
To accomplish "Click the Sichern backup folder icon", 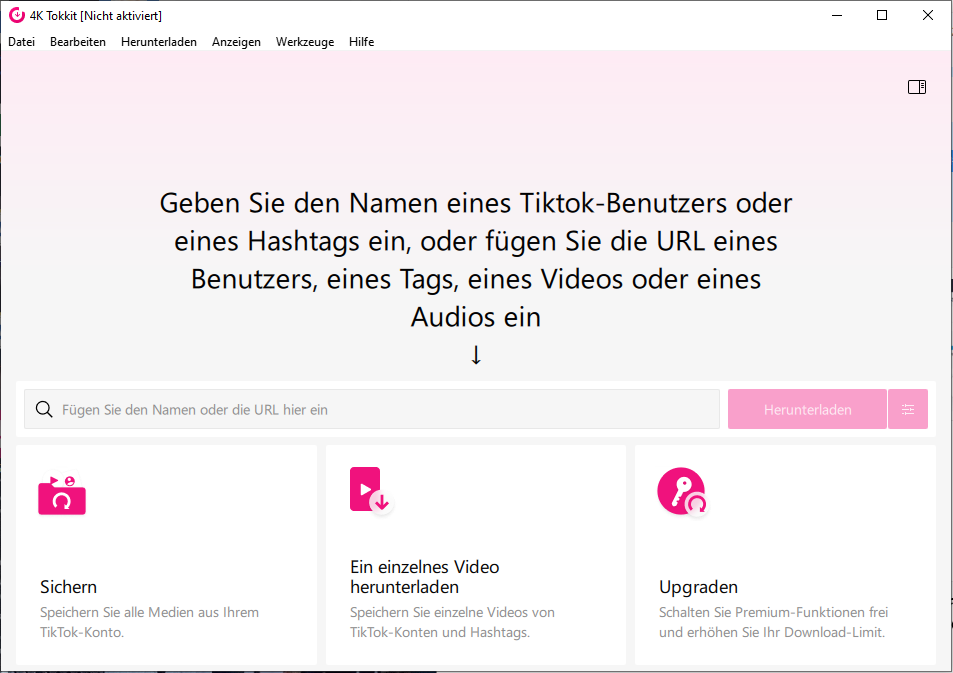I will click(62, 495).
